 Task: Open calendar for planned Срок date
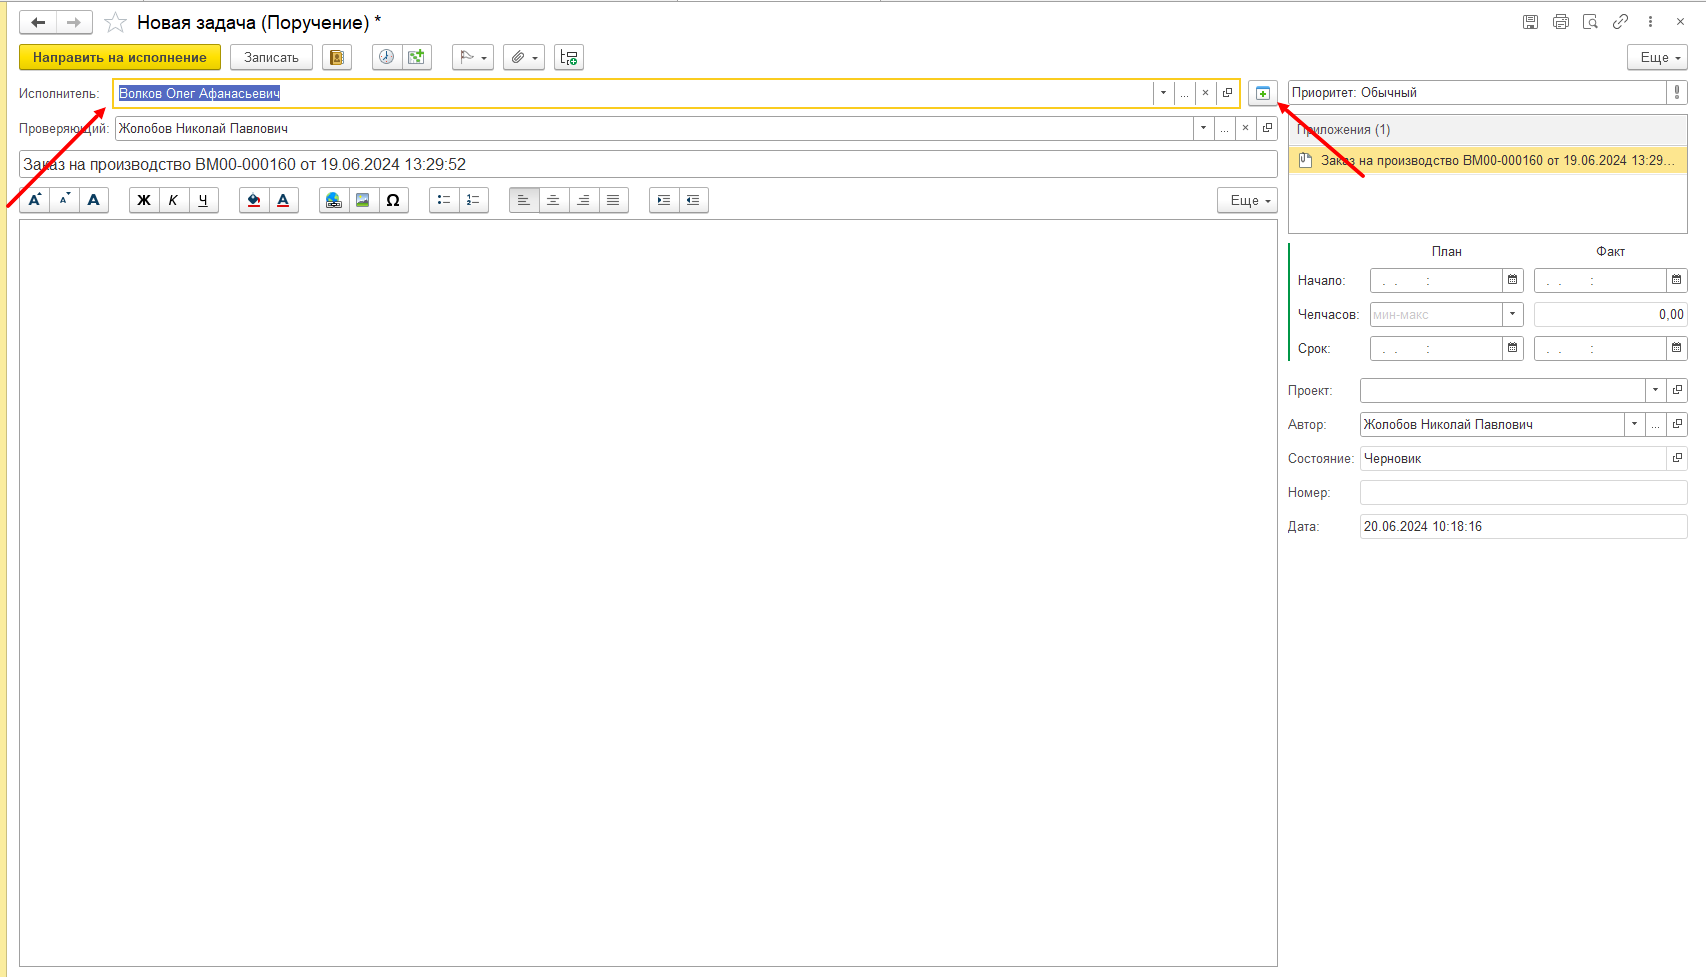coord(1513,348)
